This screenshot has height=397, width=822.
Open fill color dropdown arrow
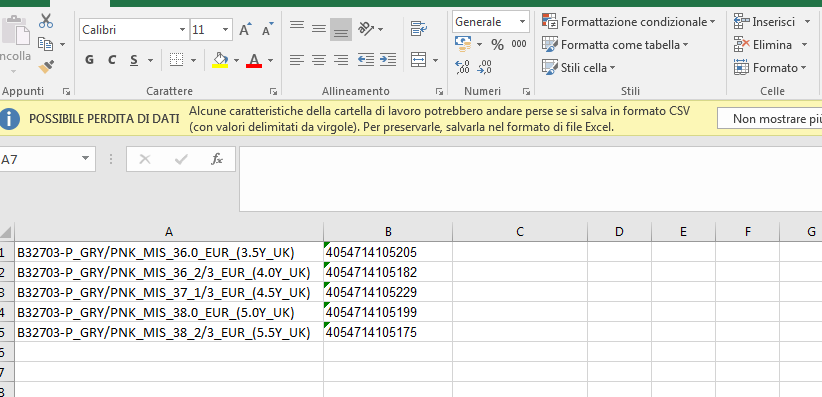coord(236,61)
